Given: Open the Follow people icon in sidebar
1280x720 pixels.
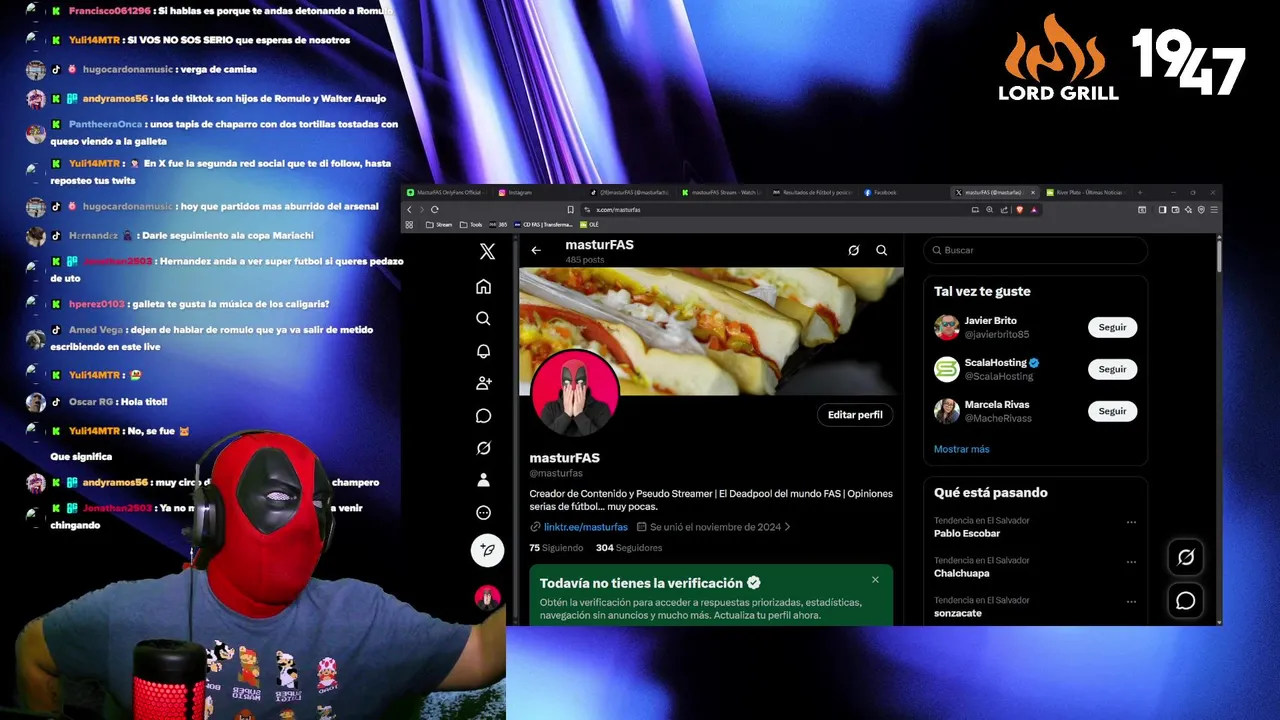Looking at the screenshot, I should click(483, 383).
